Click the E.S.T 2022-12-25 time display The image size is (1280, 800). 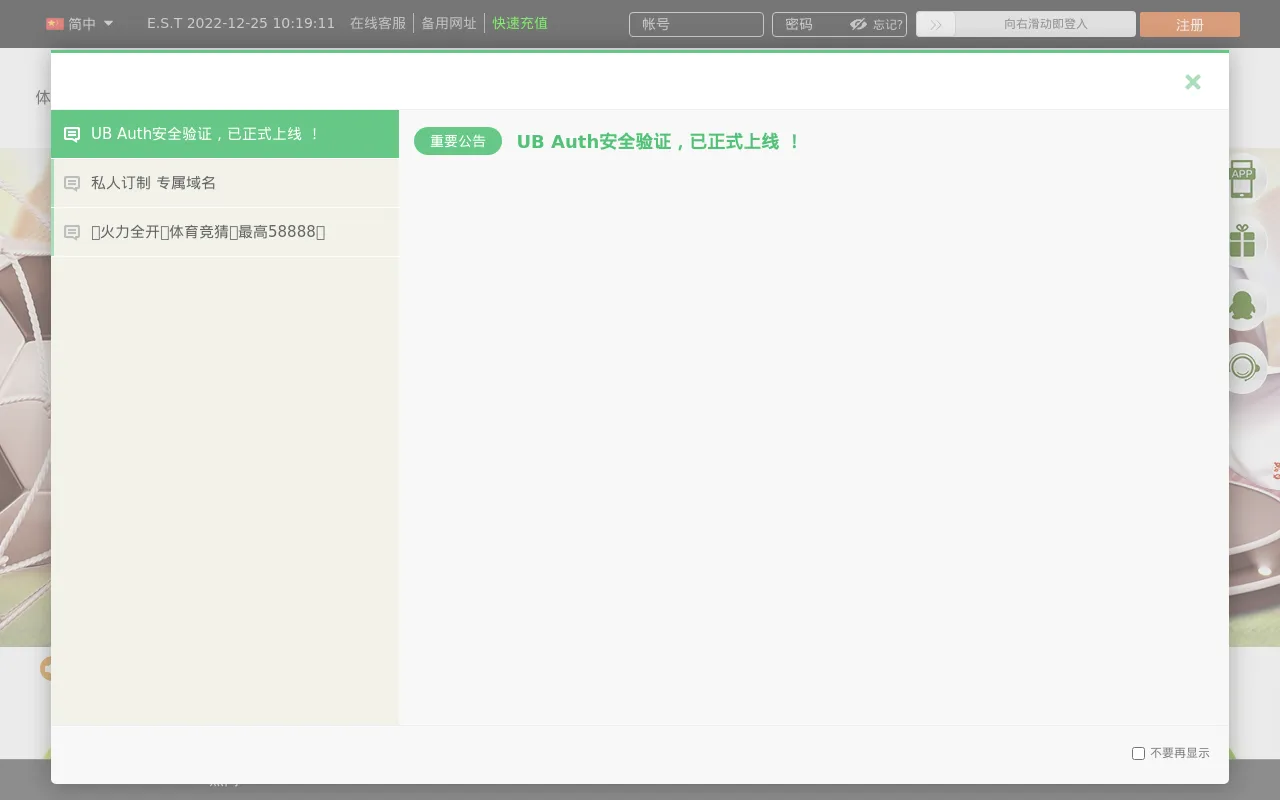tap(241, 23)
